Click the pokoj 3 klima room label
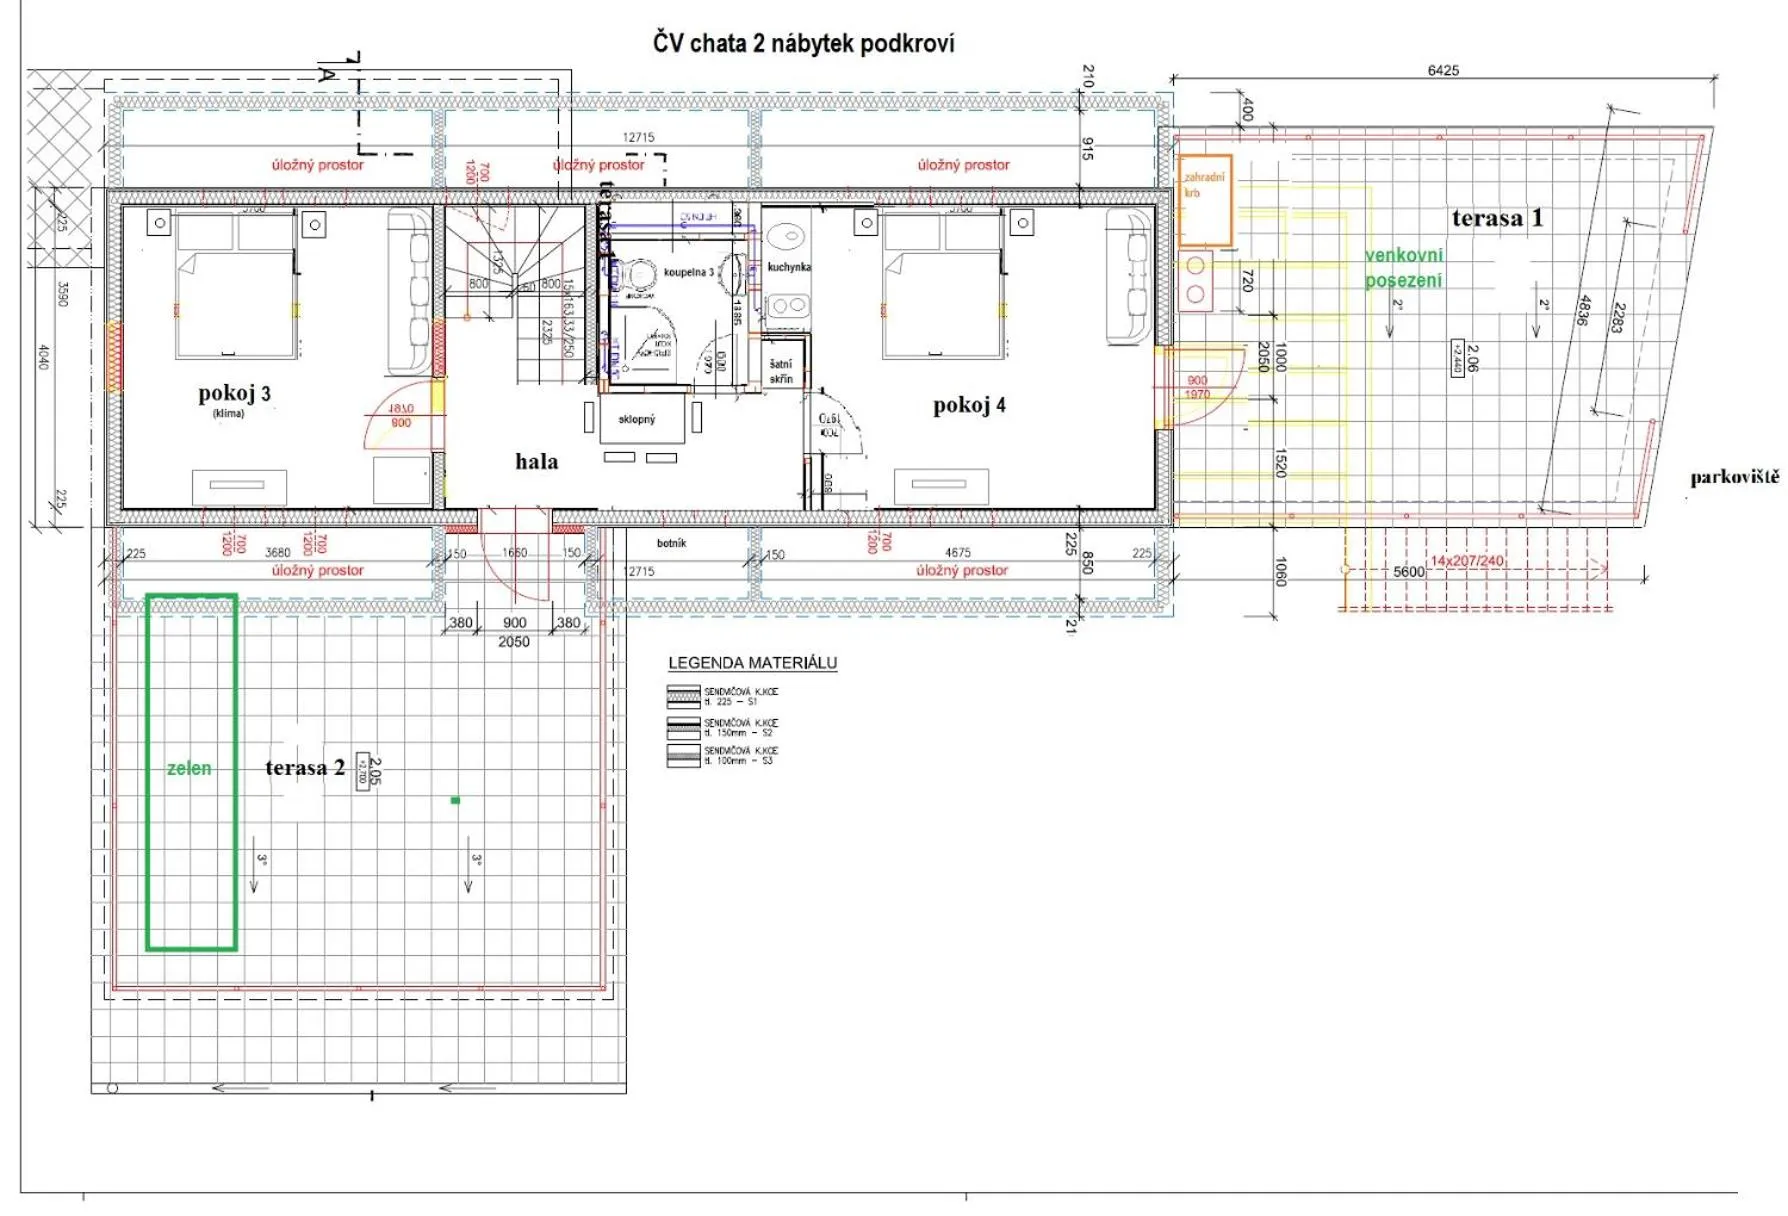The width and height of the screenshot is (1788, 1216). (232, 398)
